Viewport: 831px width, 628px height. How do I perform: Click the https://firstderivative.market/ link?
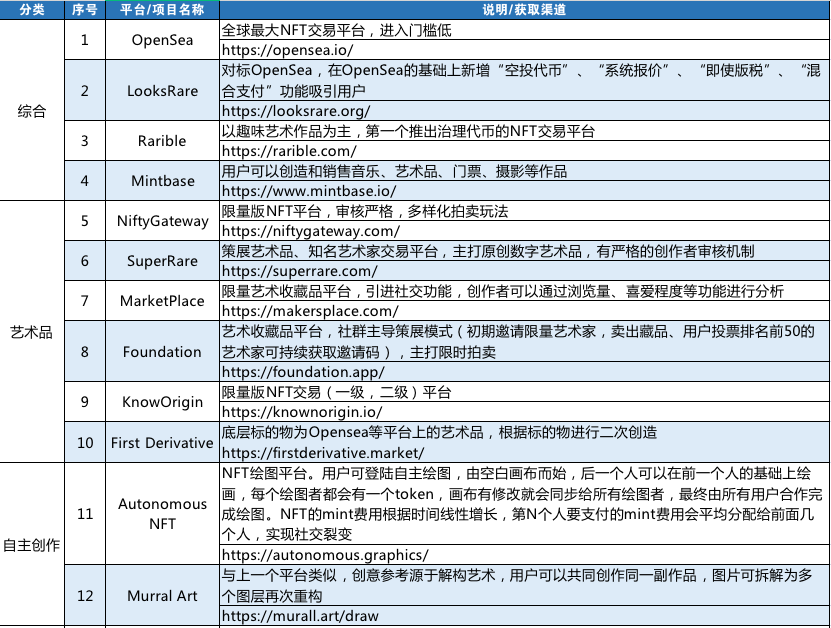tap(323, 453)
